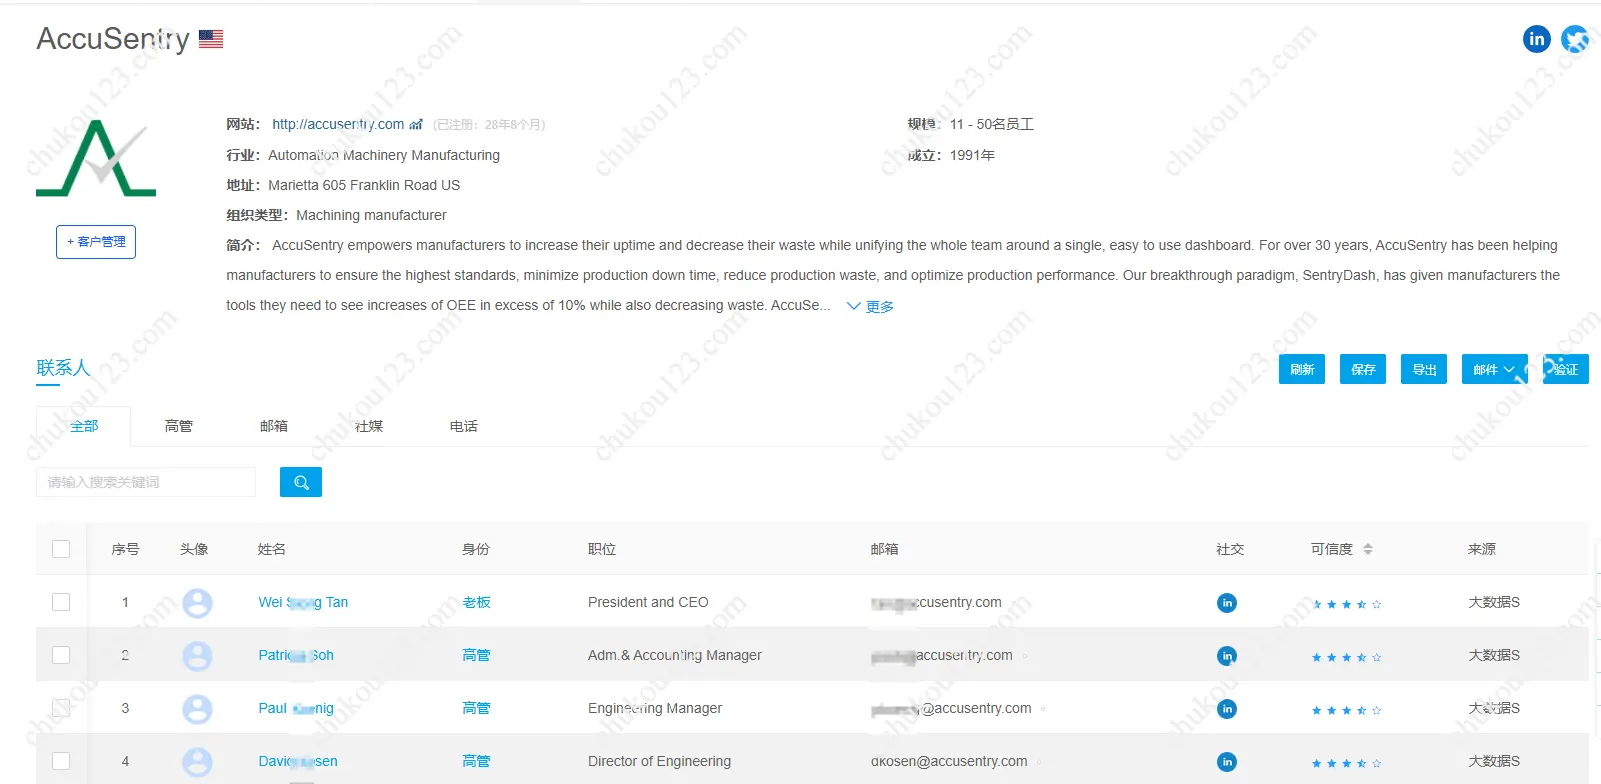Viewport: 1601px width, 784px height.
Task: Select the checkbox for the Director of Engineering row
Action: (x=61, y=761)
